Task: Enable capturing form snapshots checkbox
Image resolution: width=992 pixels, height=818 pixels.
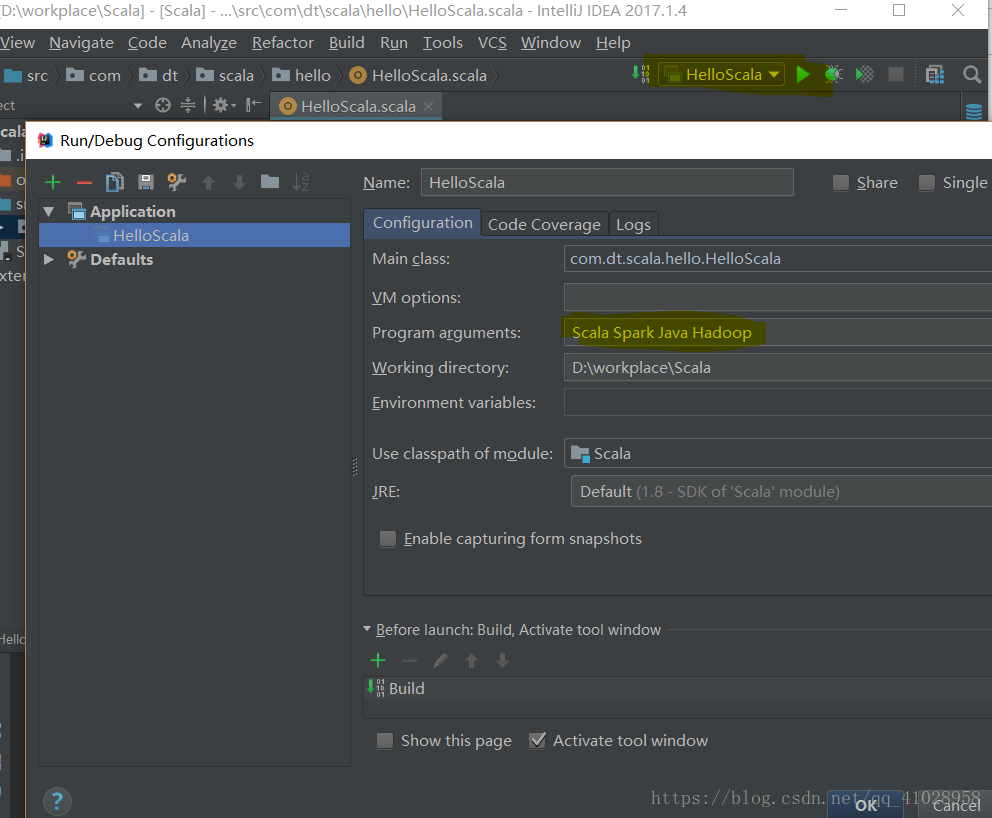Action: click(388, 538)
